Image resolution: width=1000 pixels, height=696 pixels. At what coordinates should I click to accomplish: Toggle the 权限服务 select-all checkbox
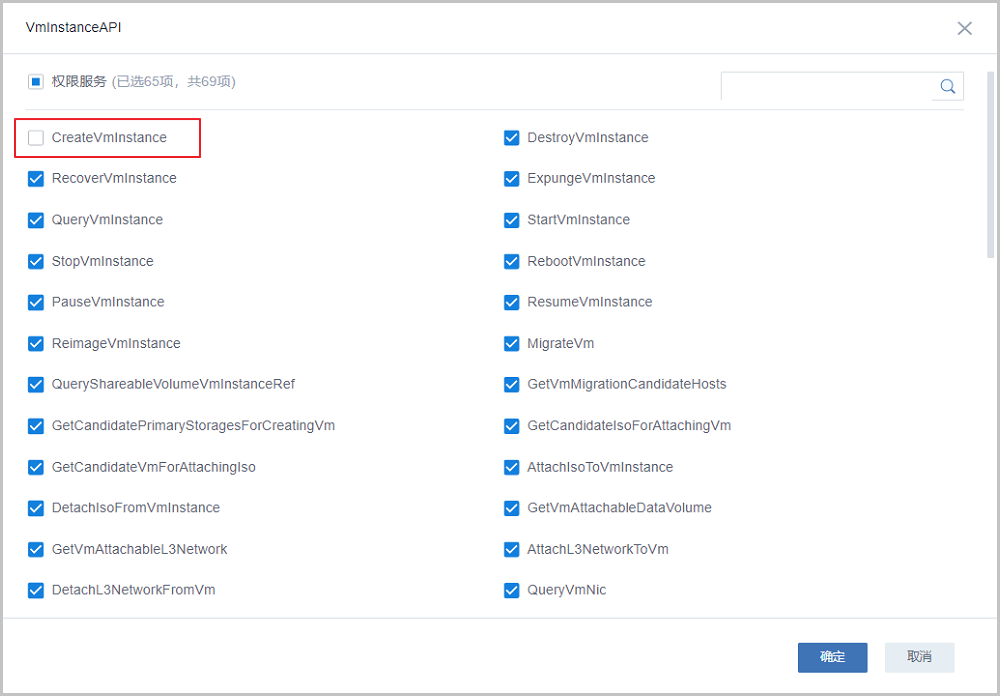36,82
